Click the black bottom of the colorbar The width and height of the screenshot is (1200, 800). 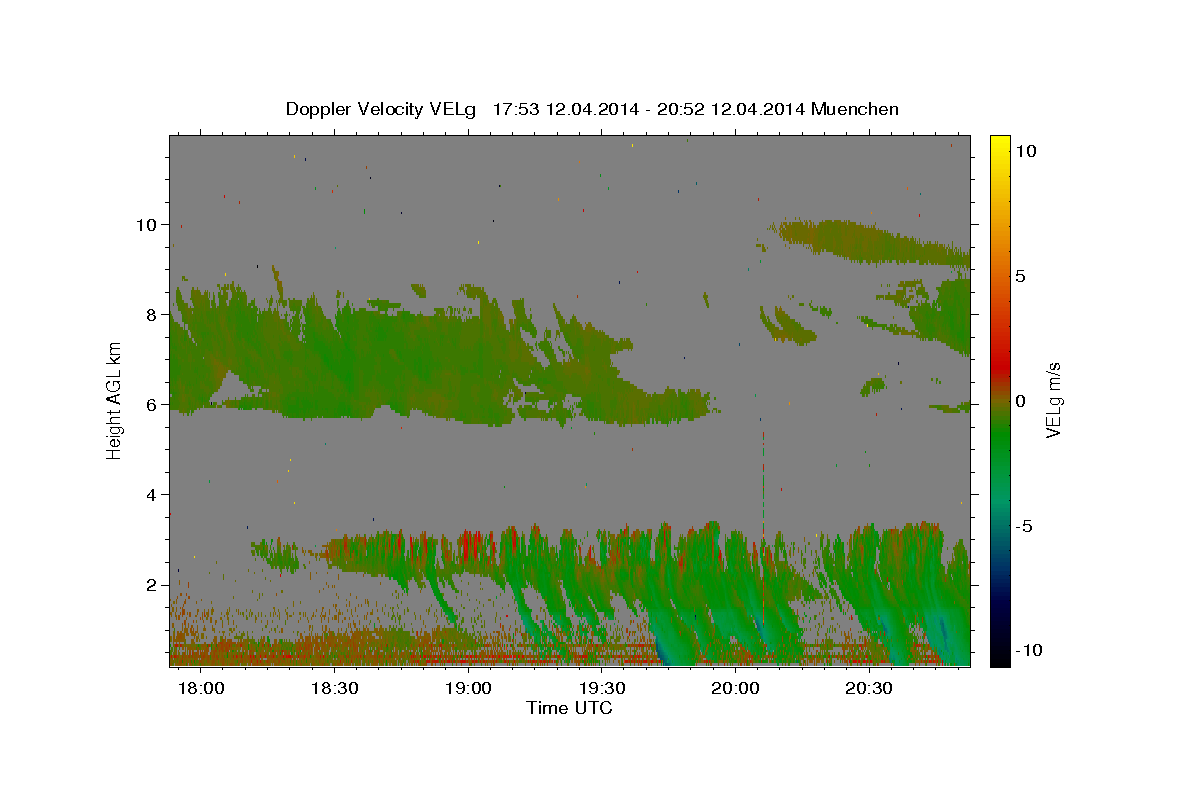pyautogui.click(x=999, y=656)
